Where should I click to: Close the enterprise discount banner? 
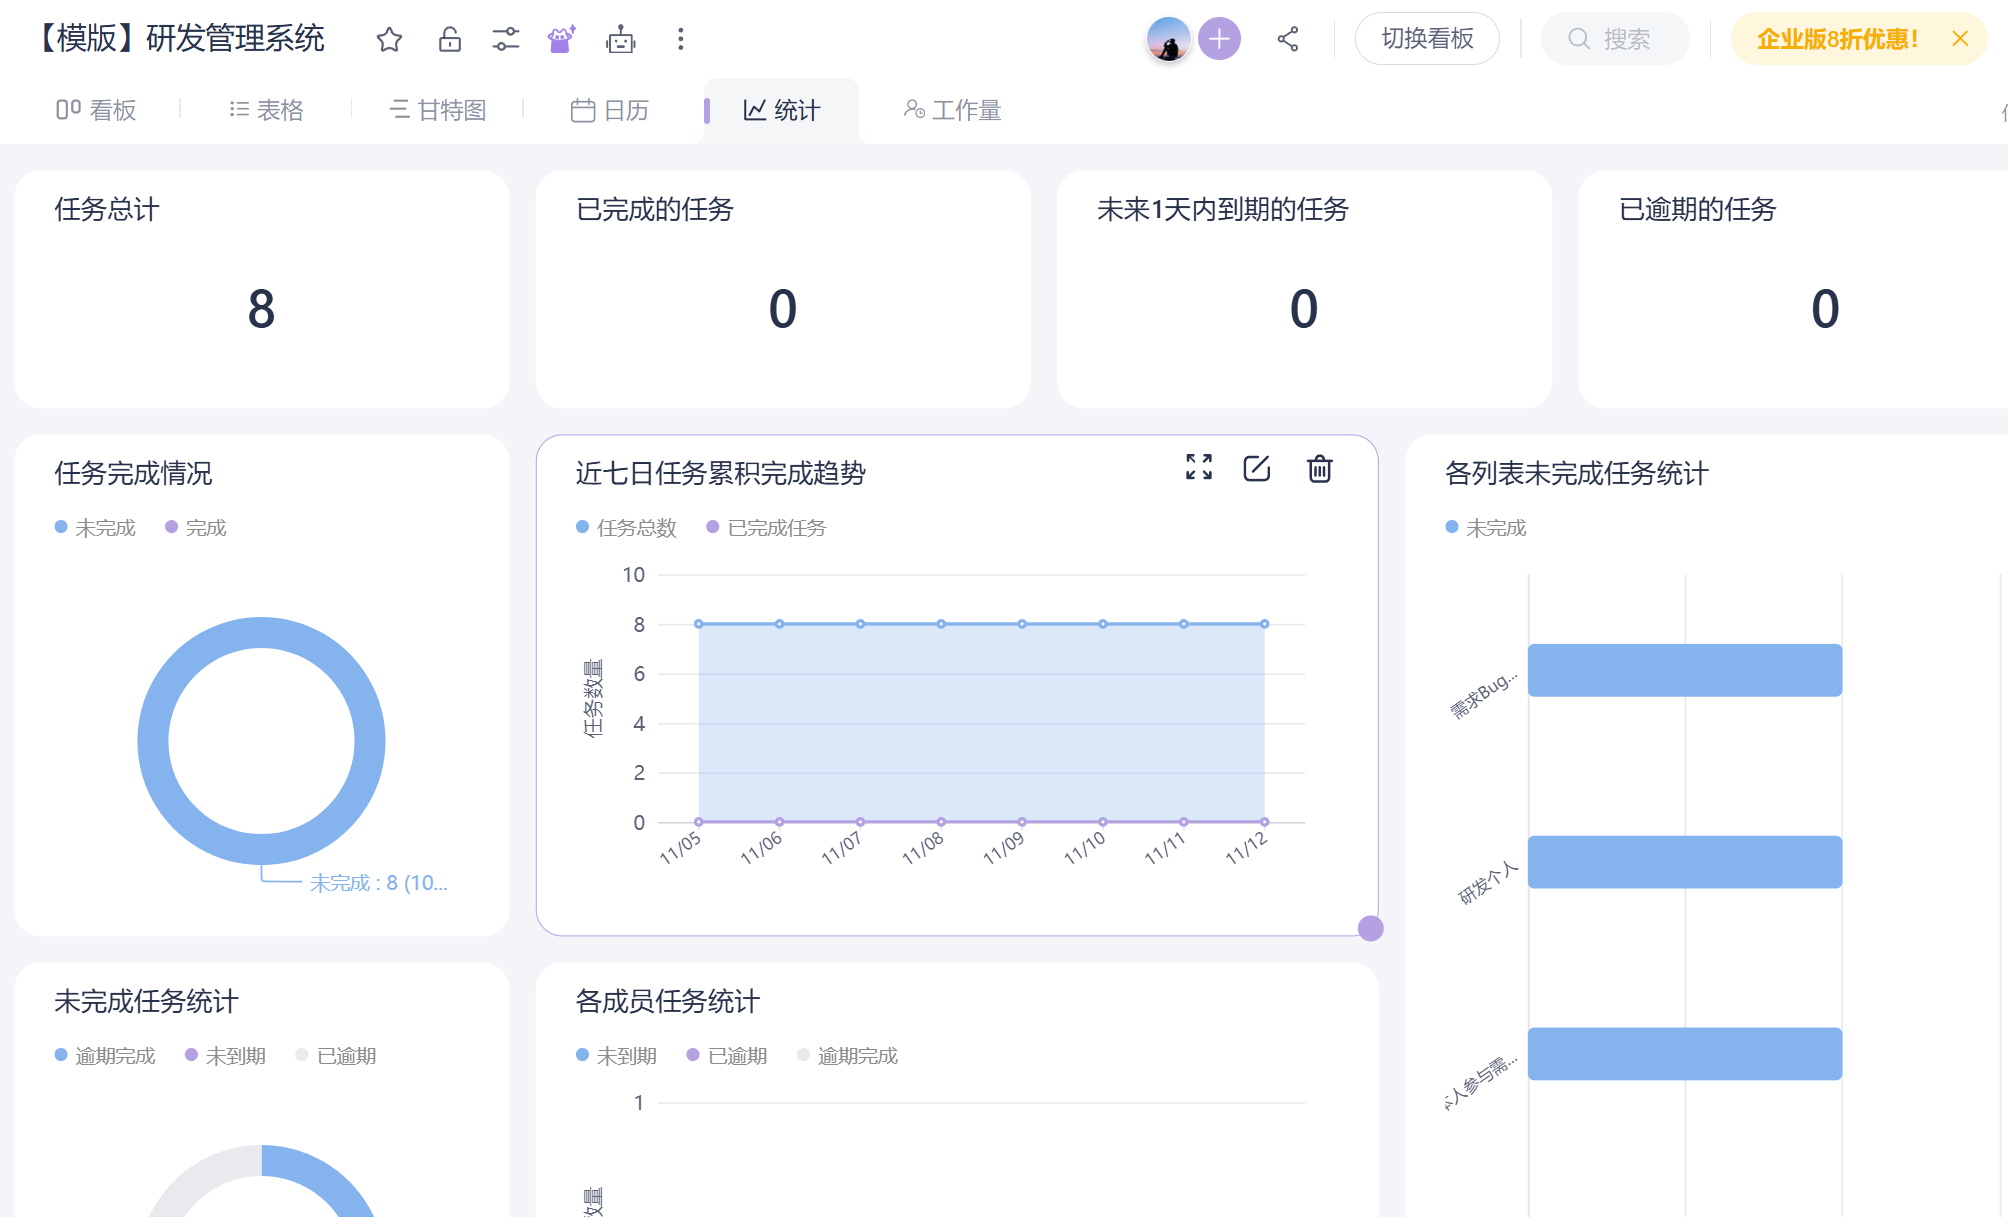(1960, 39)
